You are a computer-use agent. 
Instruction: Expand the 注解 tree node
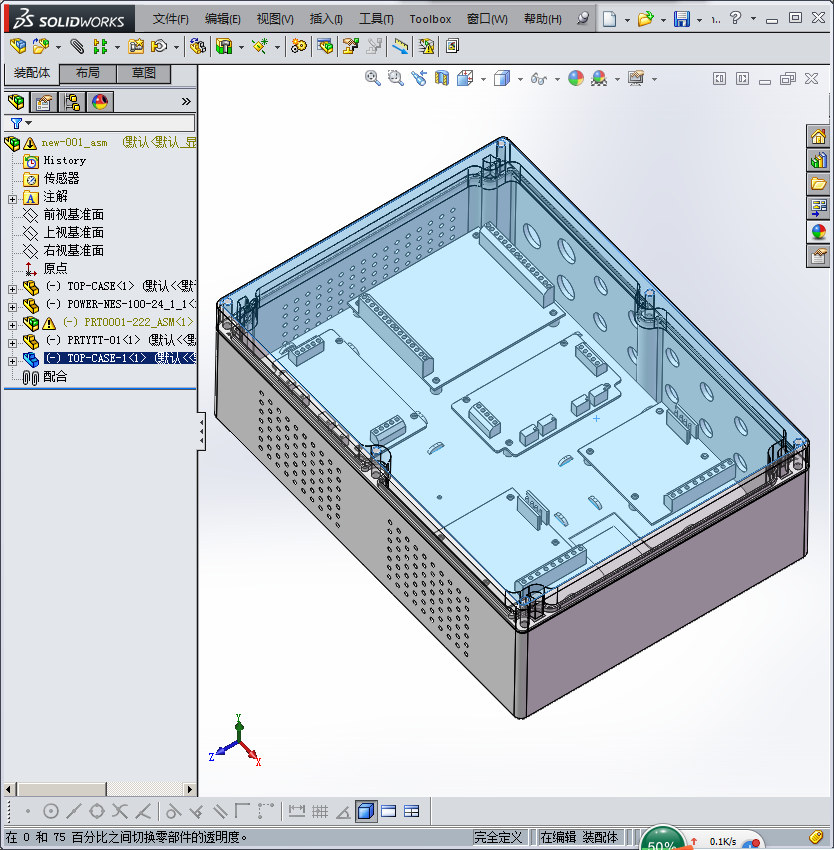point(12,199)
